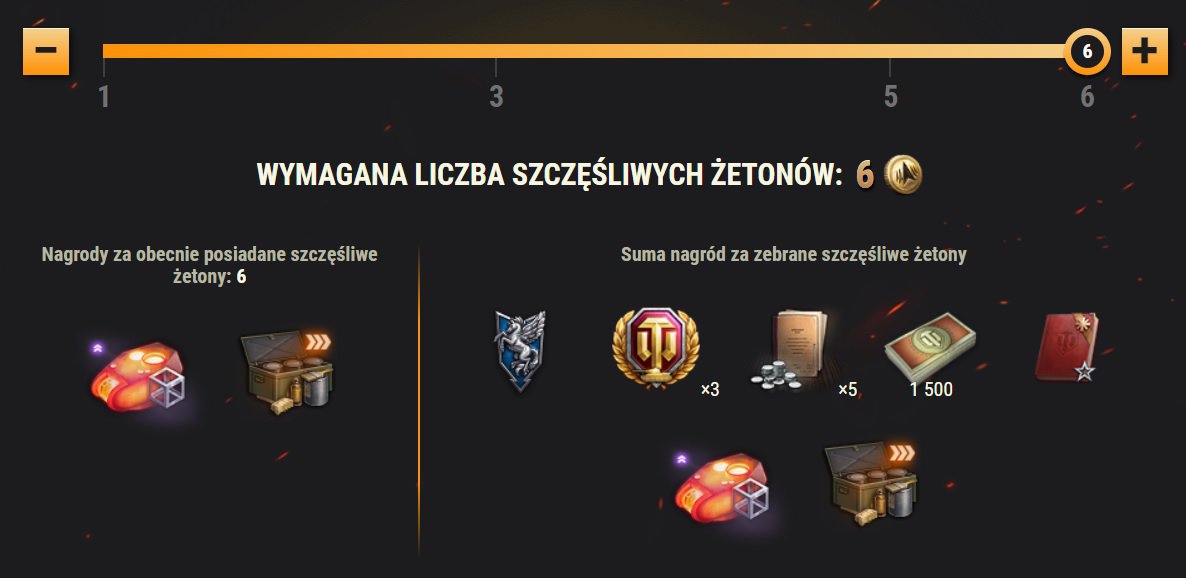
Task: Select the supply crate in current rewards
Action: [x=288, y=372]
